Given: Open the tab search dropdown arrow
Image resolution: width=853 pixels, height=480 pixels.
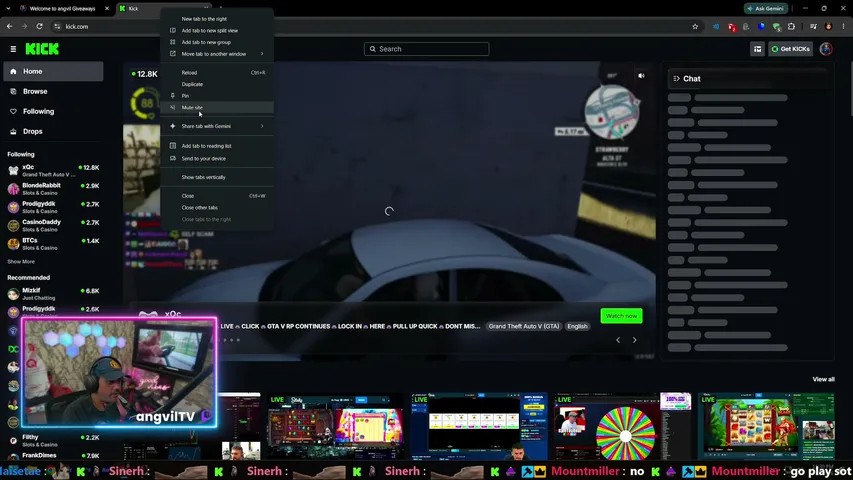Looking at the screenshot, I should [8, 9].
